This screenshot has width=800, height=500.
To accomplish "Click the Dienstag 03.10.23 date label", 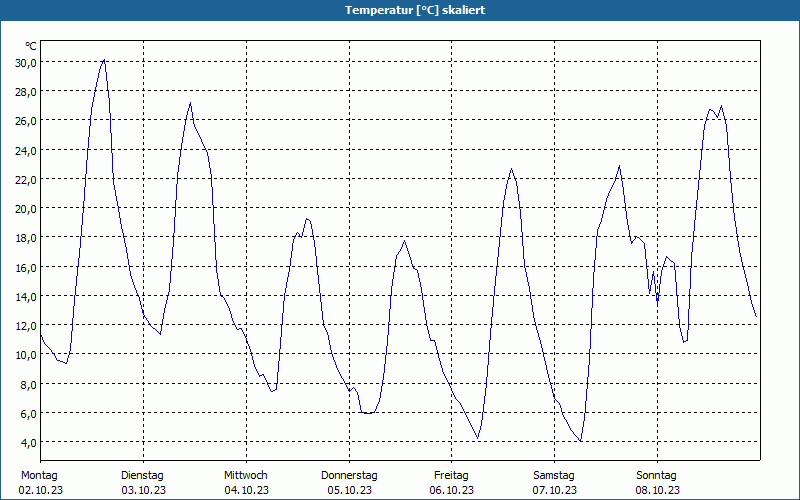I will point(143,483).
